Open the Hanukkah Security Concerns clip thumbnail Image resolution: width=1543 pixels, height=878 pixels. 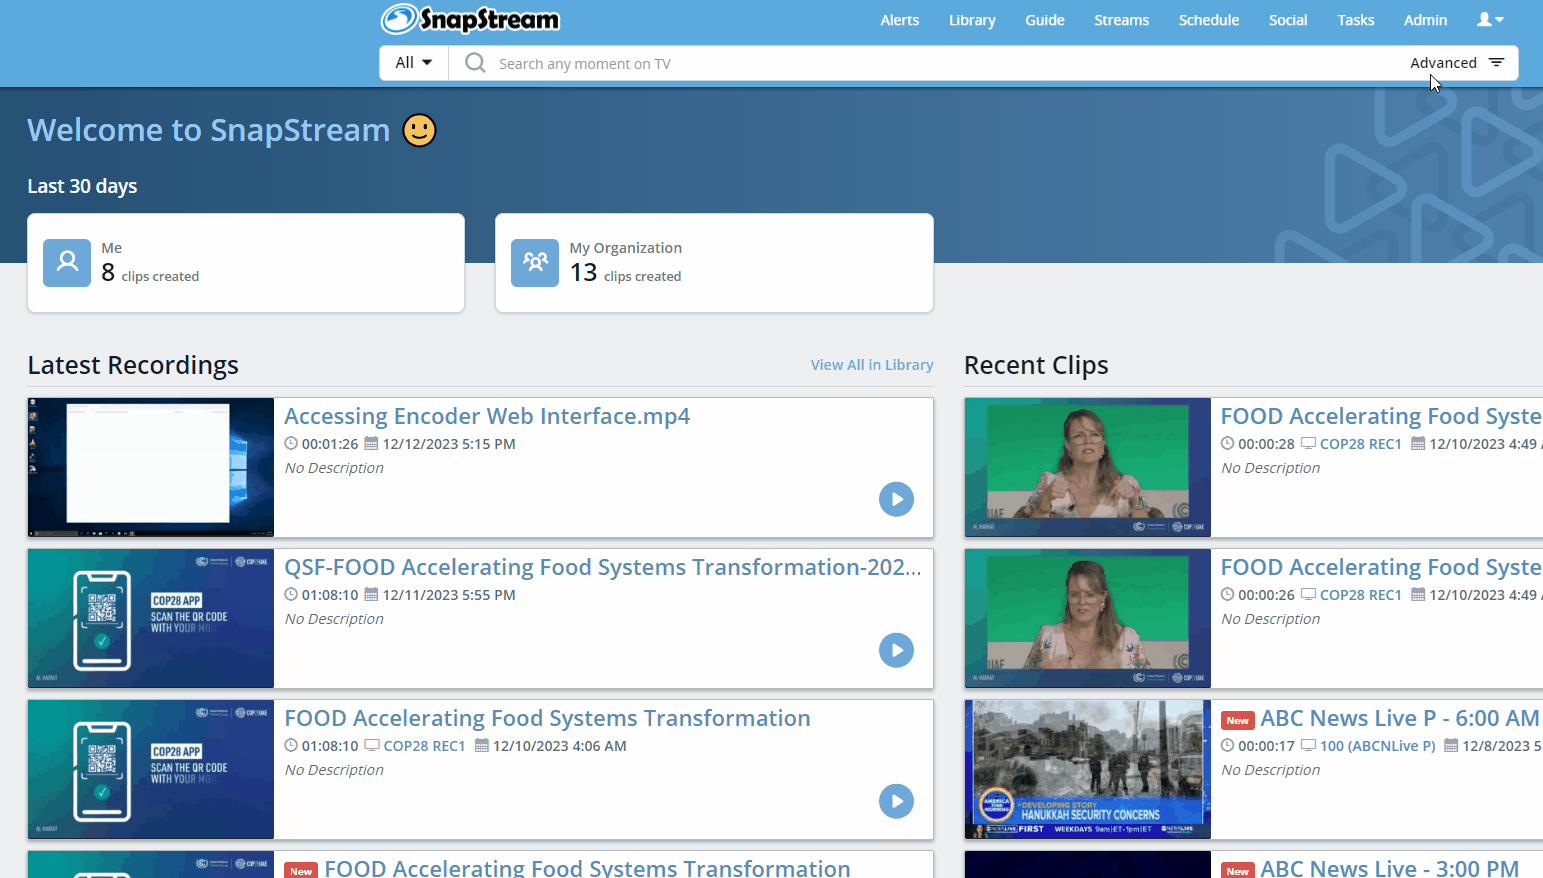point(1088,769)
